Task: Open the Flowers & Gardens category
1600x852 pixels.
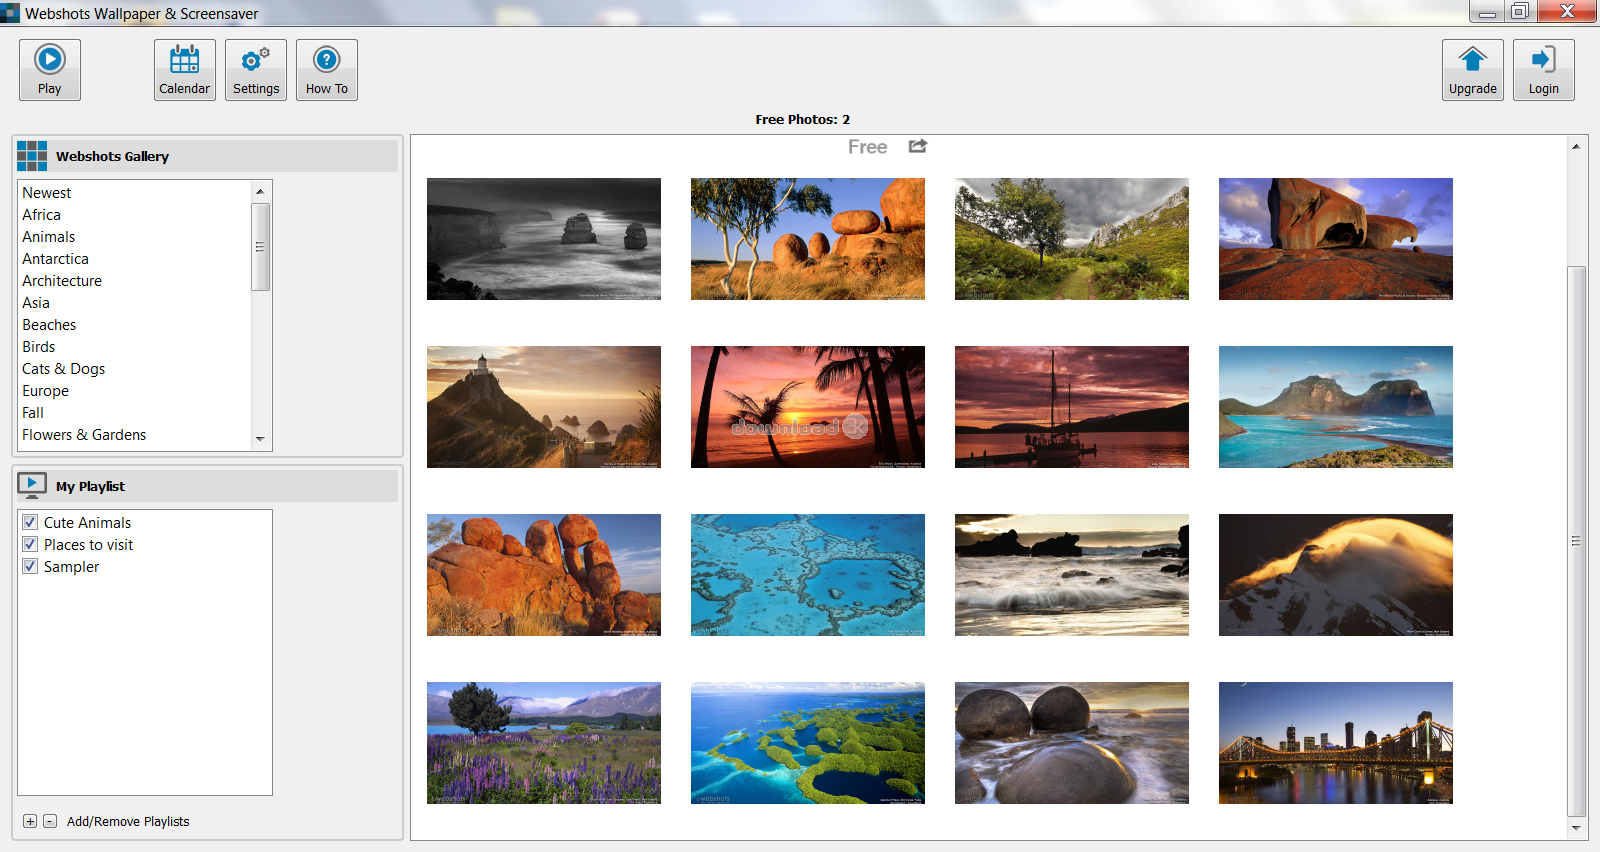Action: [x=84, y=435]
